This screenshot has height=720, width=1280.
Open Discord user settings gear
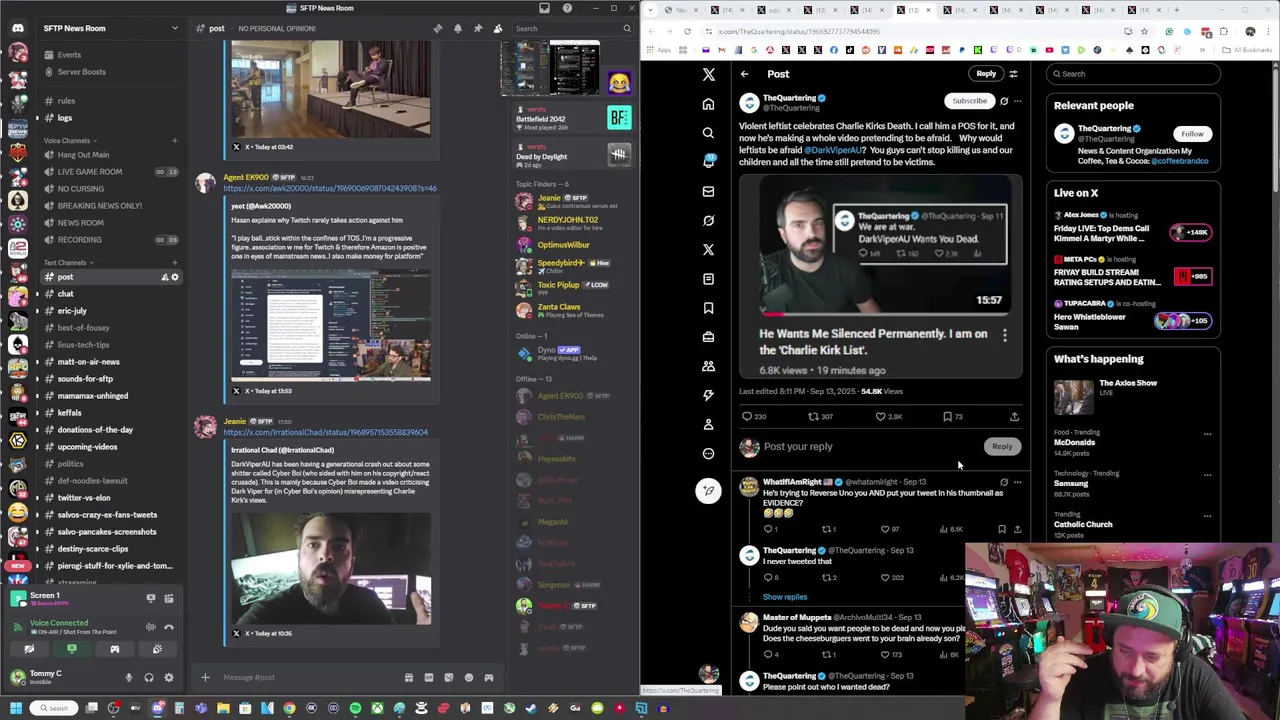tap(168, 678)
